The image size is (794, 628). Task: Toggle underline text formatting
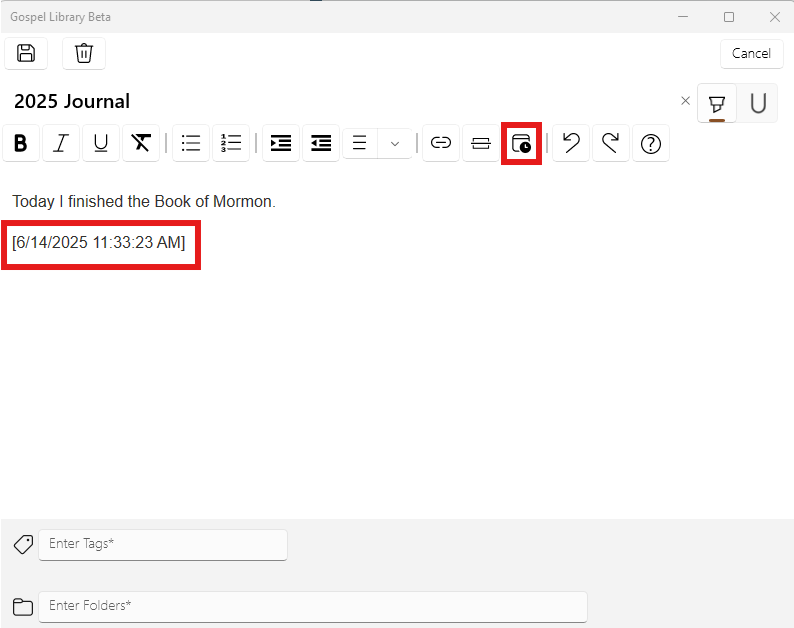(x=101, y=143)
